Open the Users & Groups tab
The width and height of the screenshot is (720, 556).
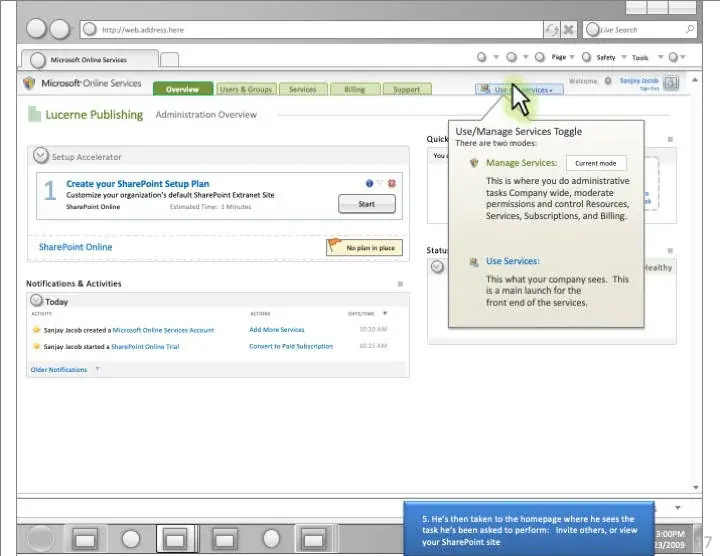[246, 89]
